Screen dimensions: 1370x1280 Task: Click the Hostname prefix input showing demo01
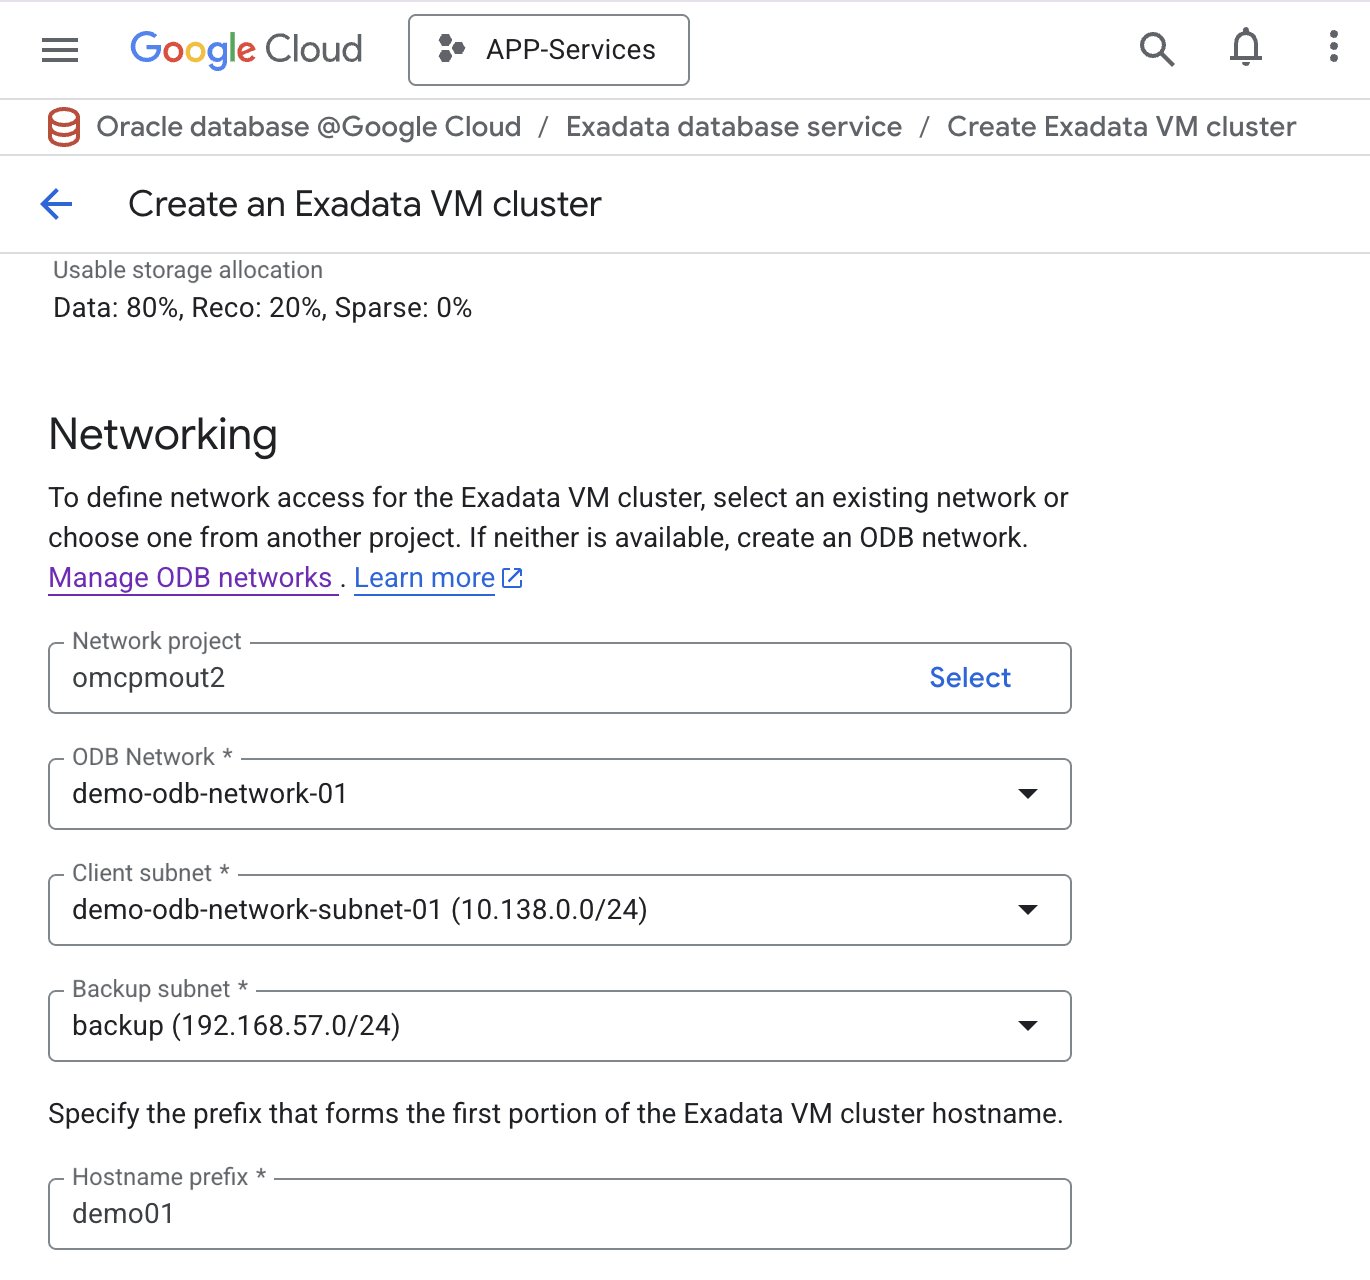click(400, 1214)
